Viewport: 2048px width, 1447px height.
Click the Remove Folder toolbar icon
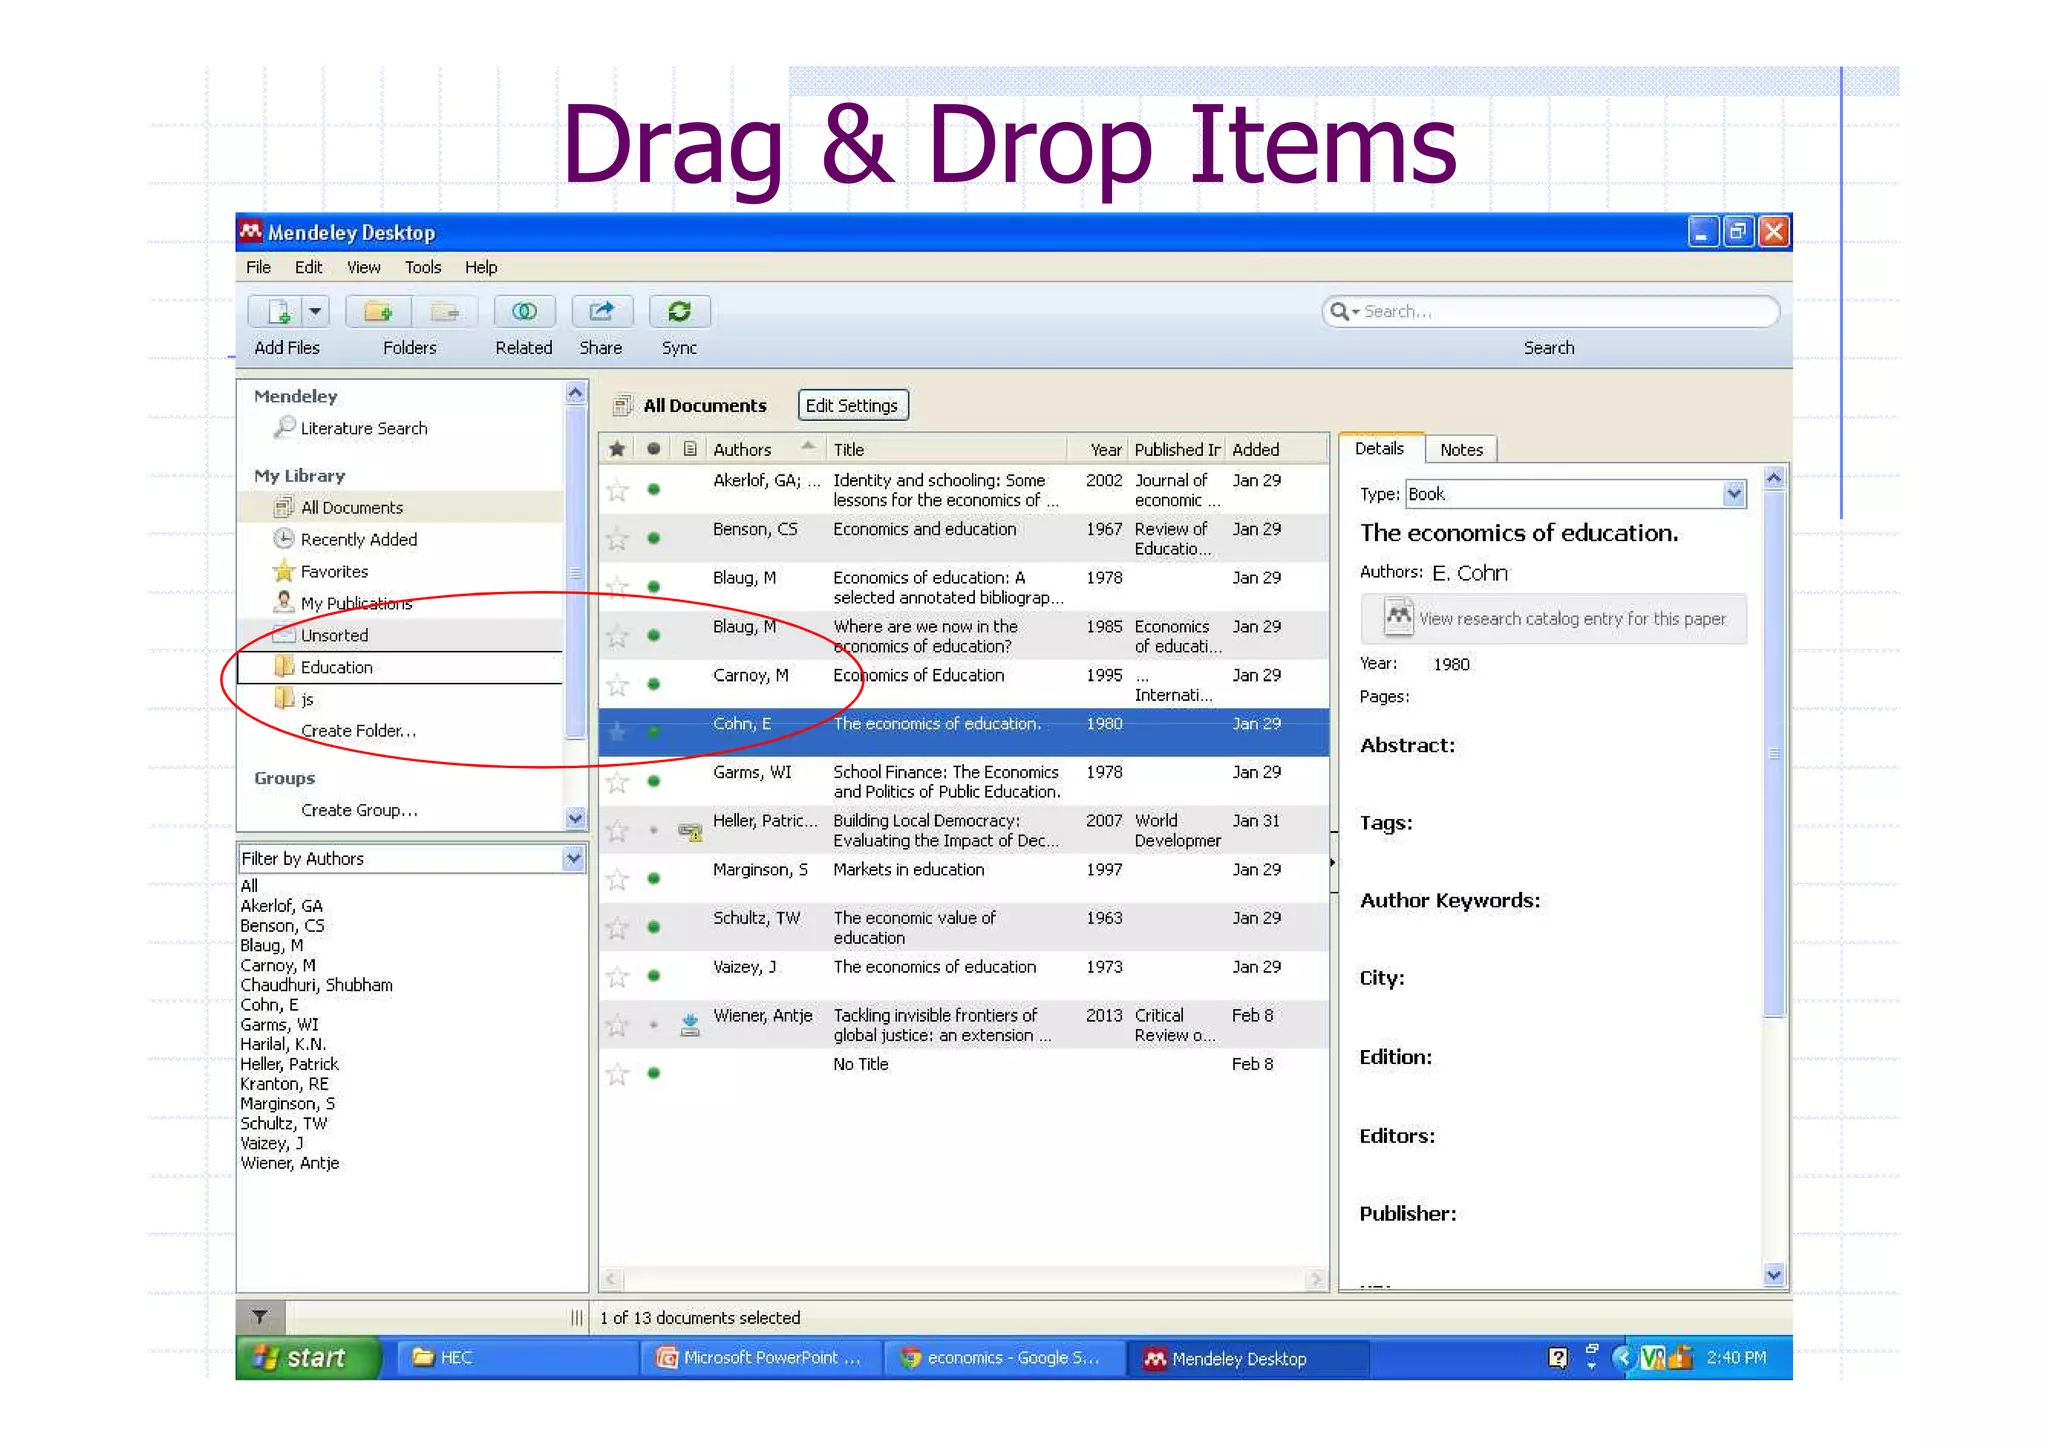[444, 312]
